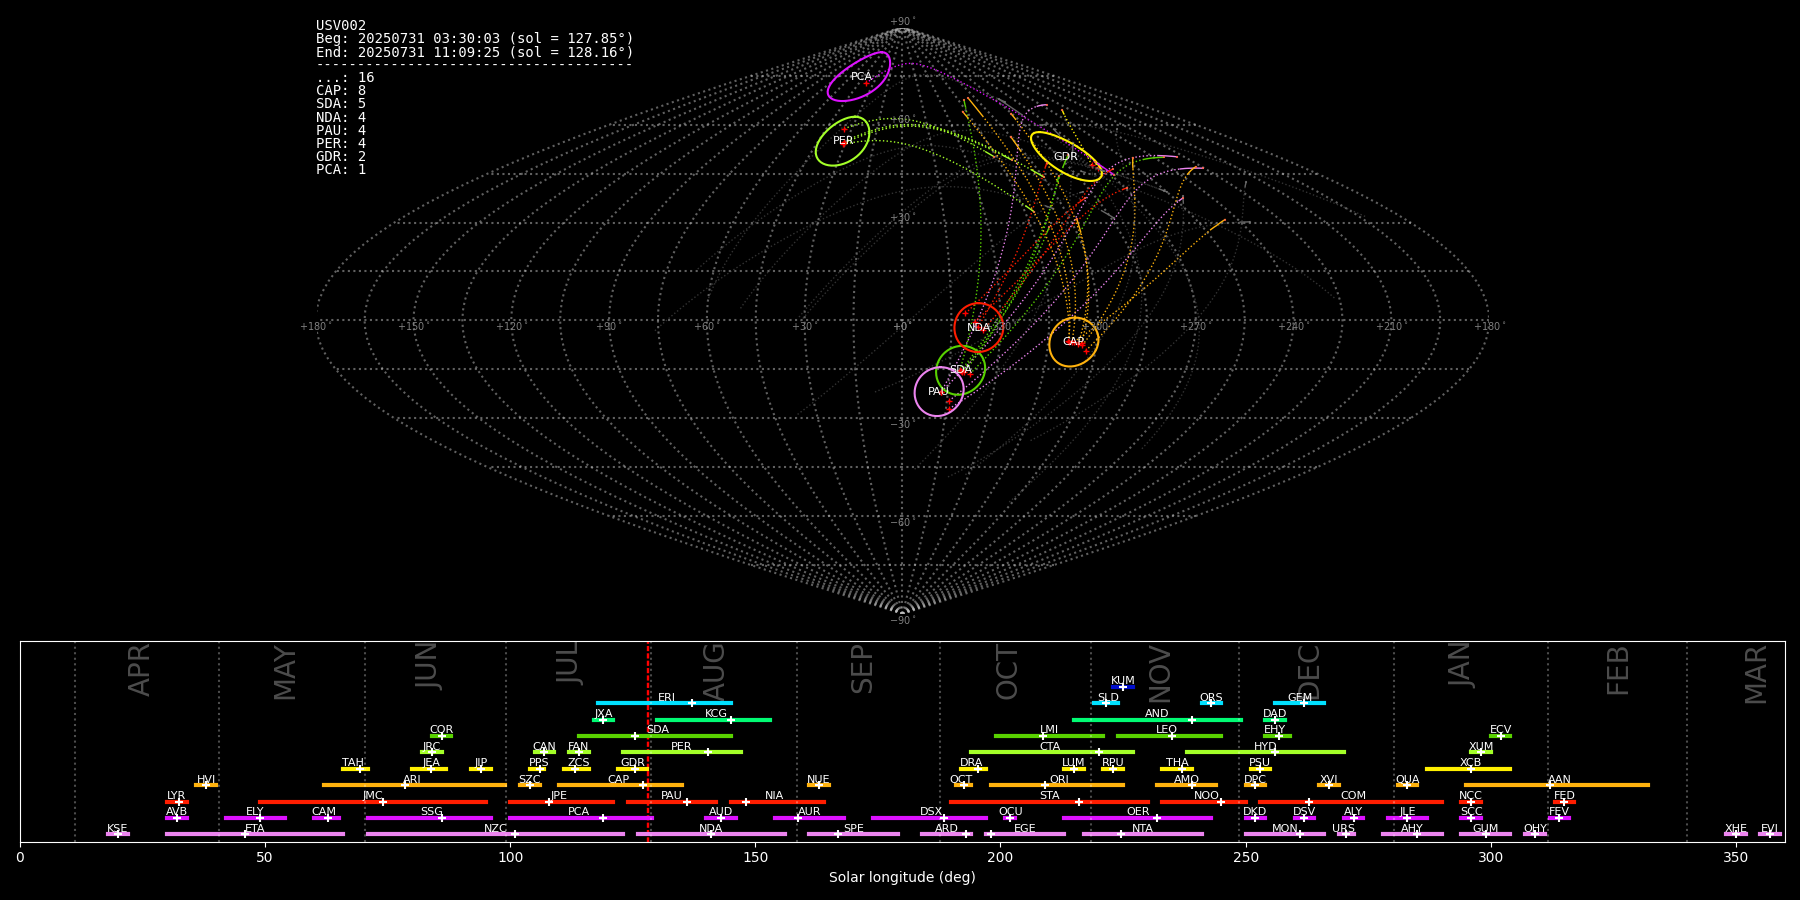1800x900 pixels.
Task: Click the QUA shower label in timeline
Action: point(1407,779)
